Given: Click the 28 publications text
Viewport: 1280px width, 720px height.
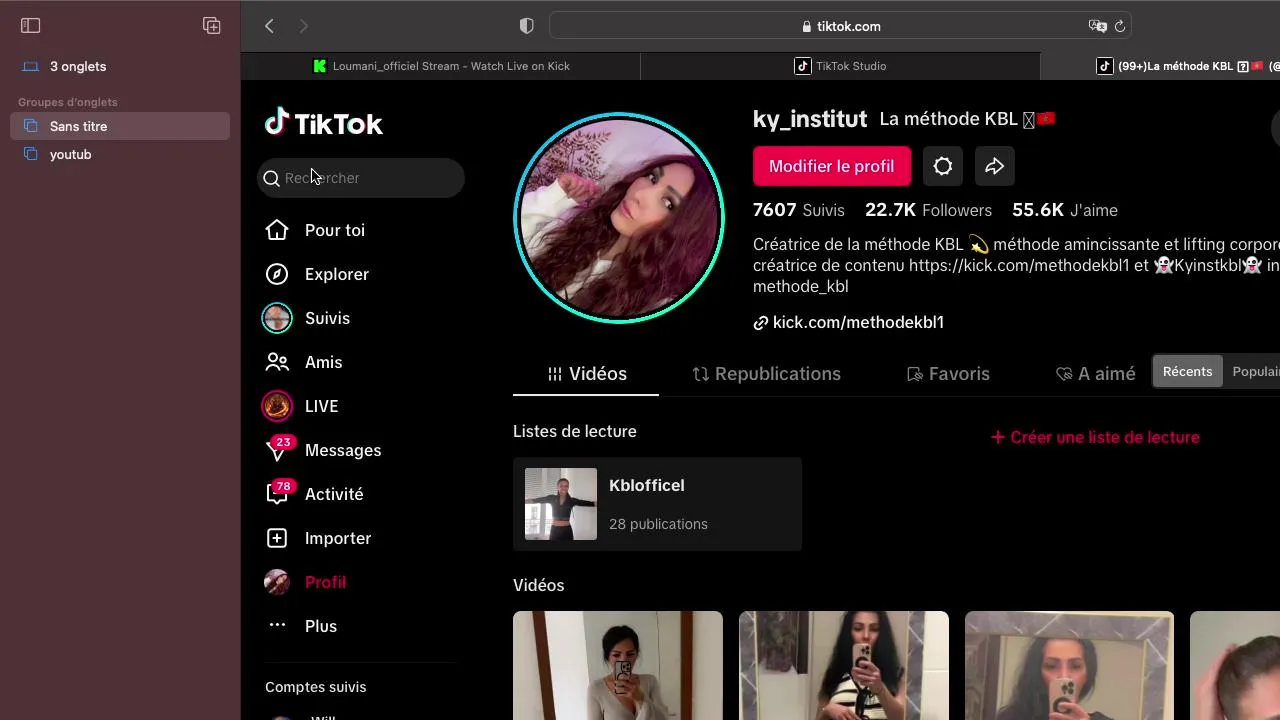Looking at the screenshot, I should click(x=658, y=524).
